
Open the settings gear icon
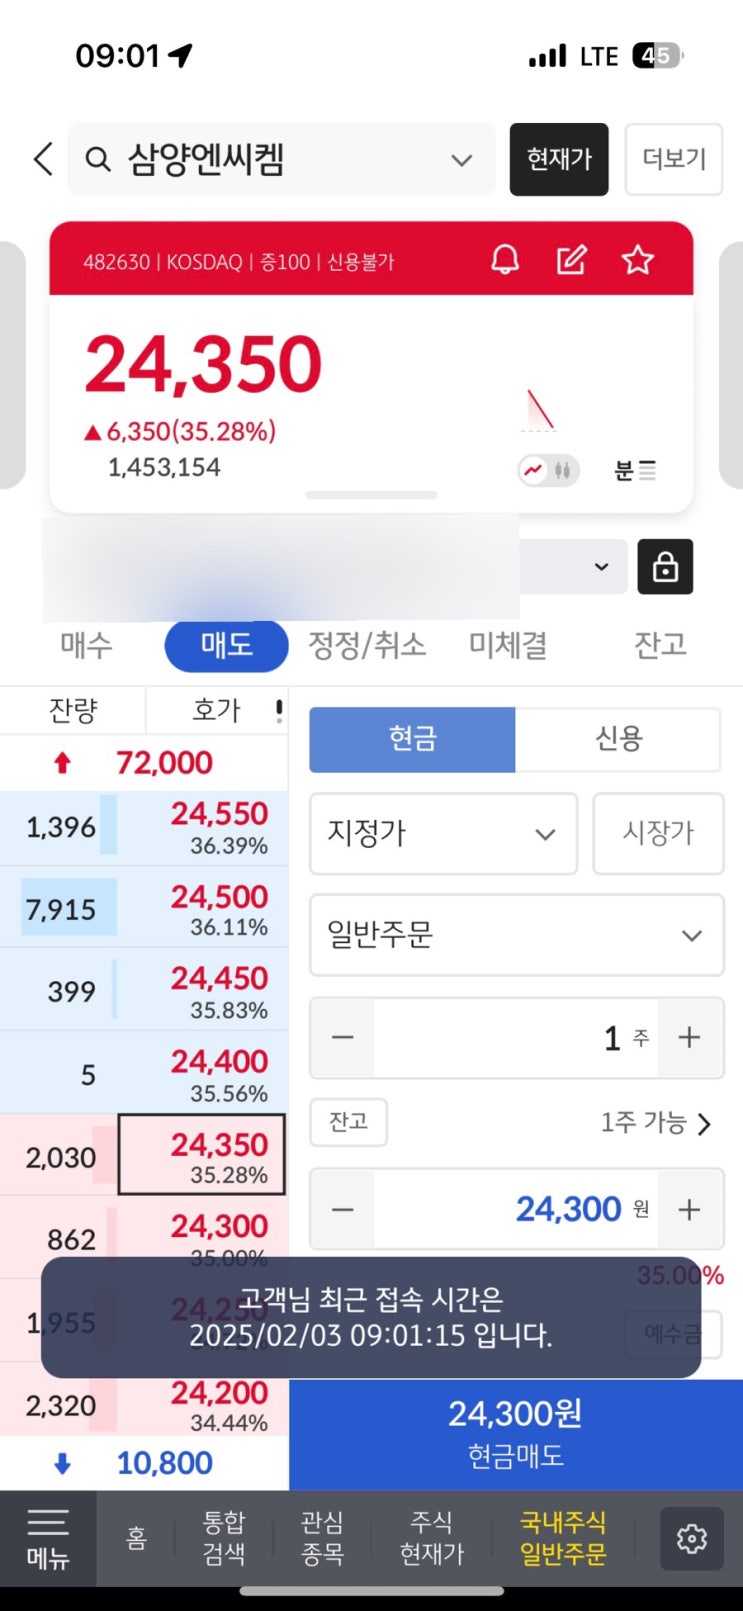tap(691, 1538)
